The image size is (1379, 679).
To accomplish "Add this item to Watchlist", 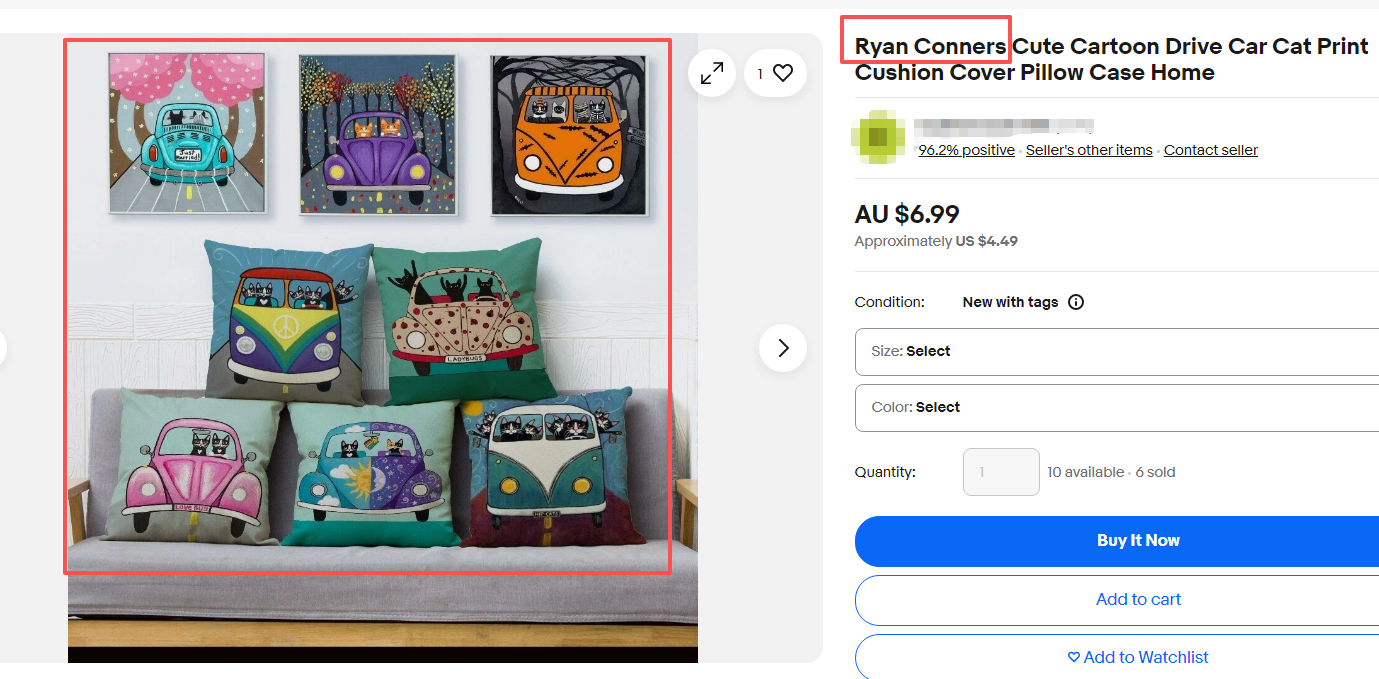I will click(x=1117, y=657).
